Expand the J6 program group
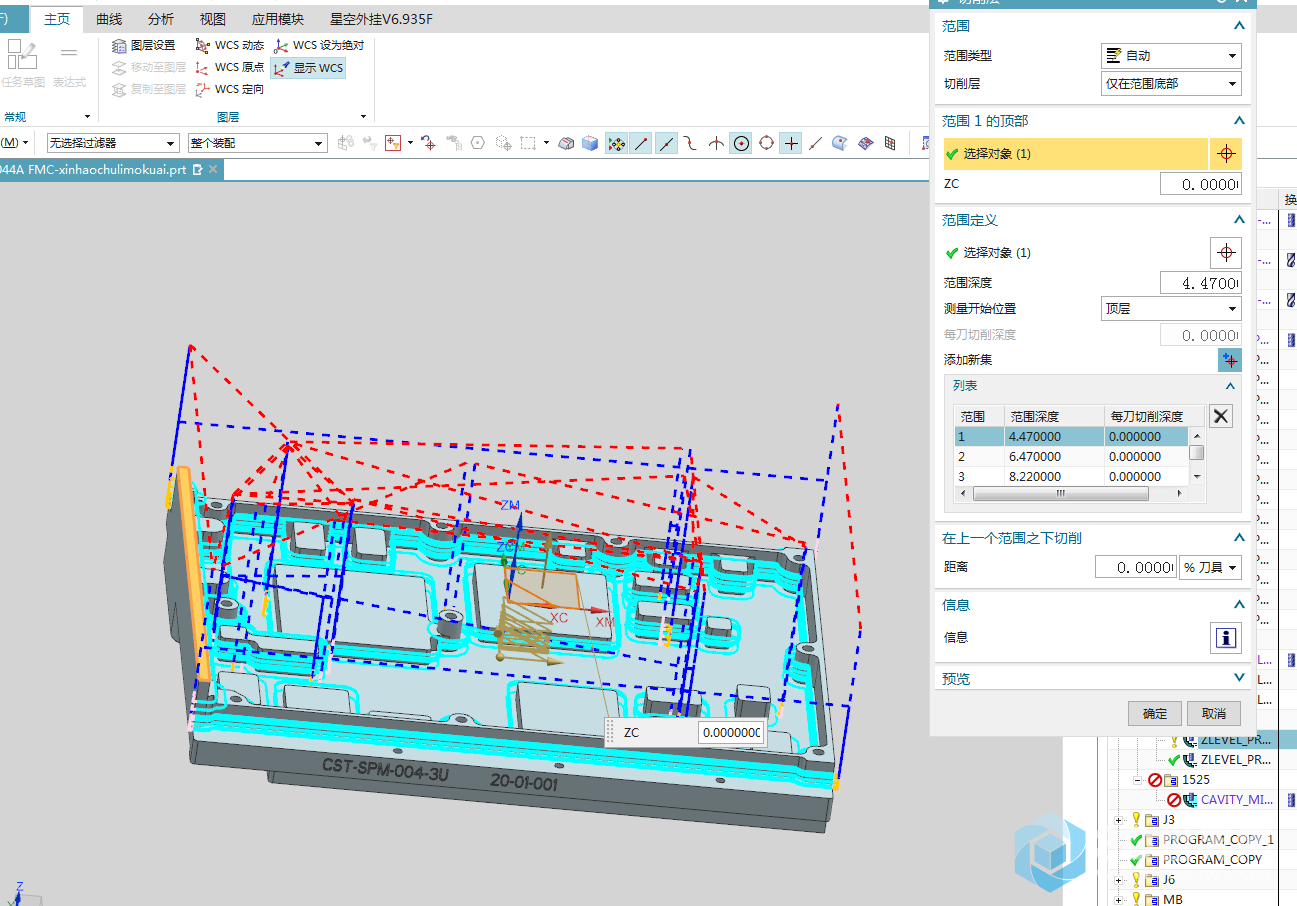1297x906 pixels. (1119, 880)
